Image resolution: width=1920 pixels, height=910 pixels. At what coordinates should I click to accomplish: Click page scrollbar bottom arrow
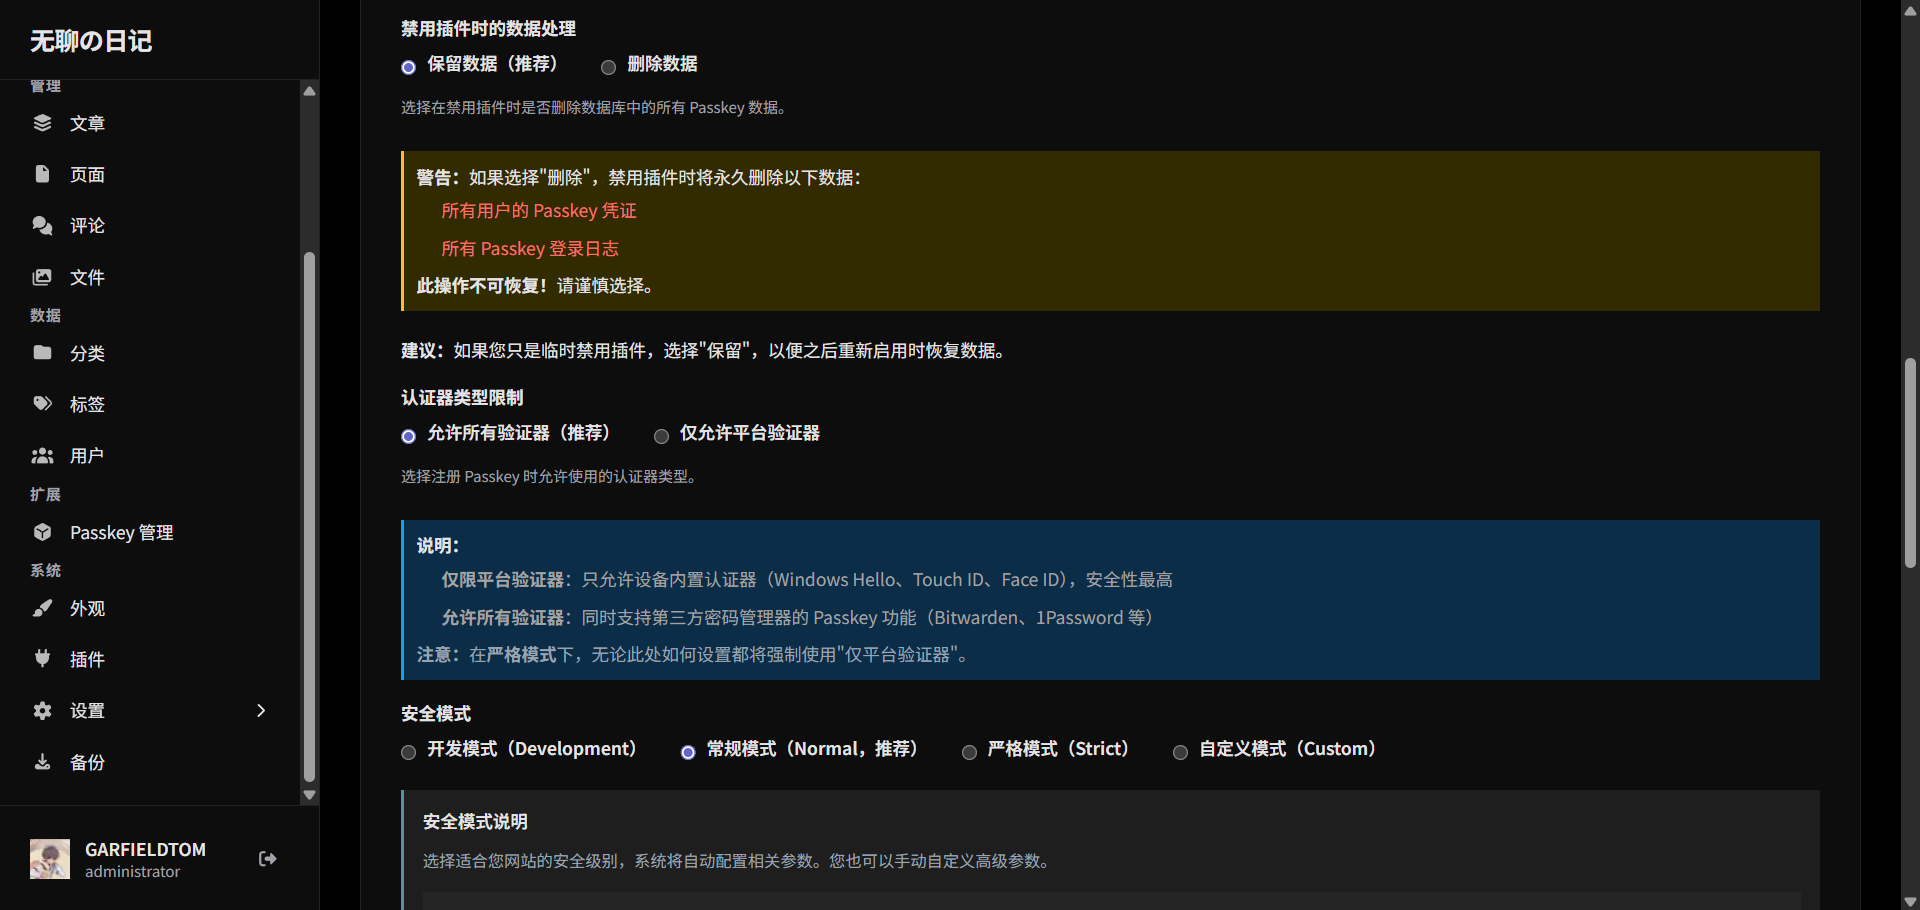tap(1910, 901)
